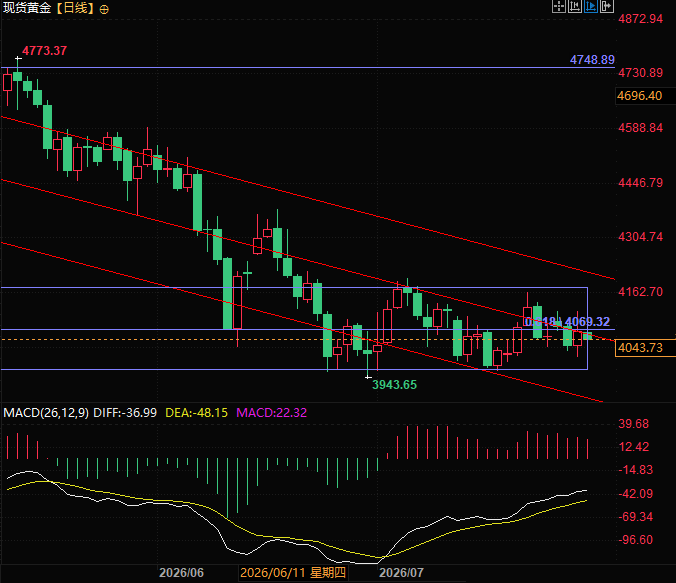The width and height of the screenshot is (676, 583).
Task: Open the circled plus next to 日线
Action: click(104, 9)
